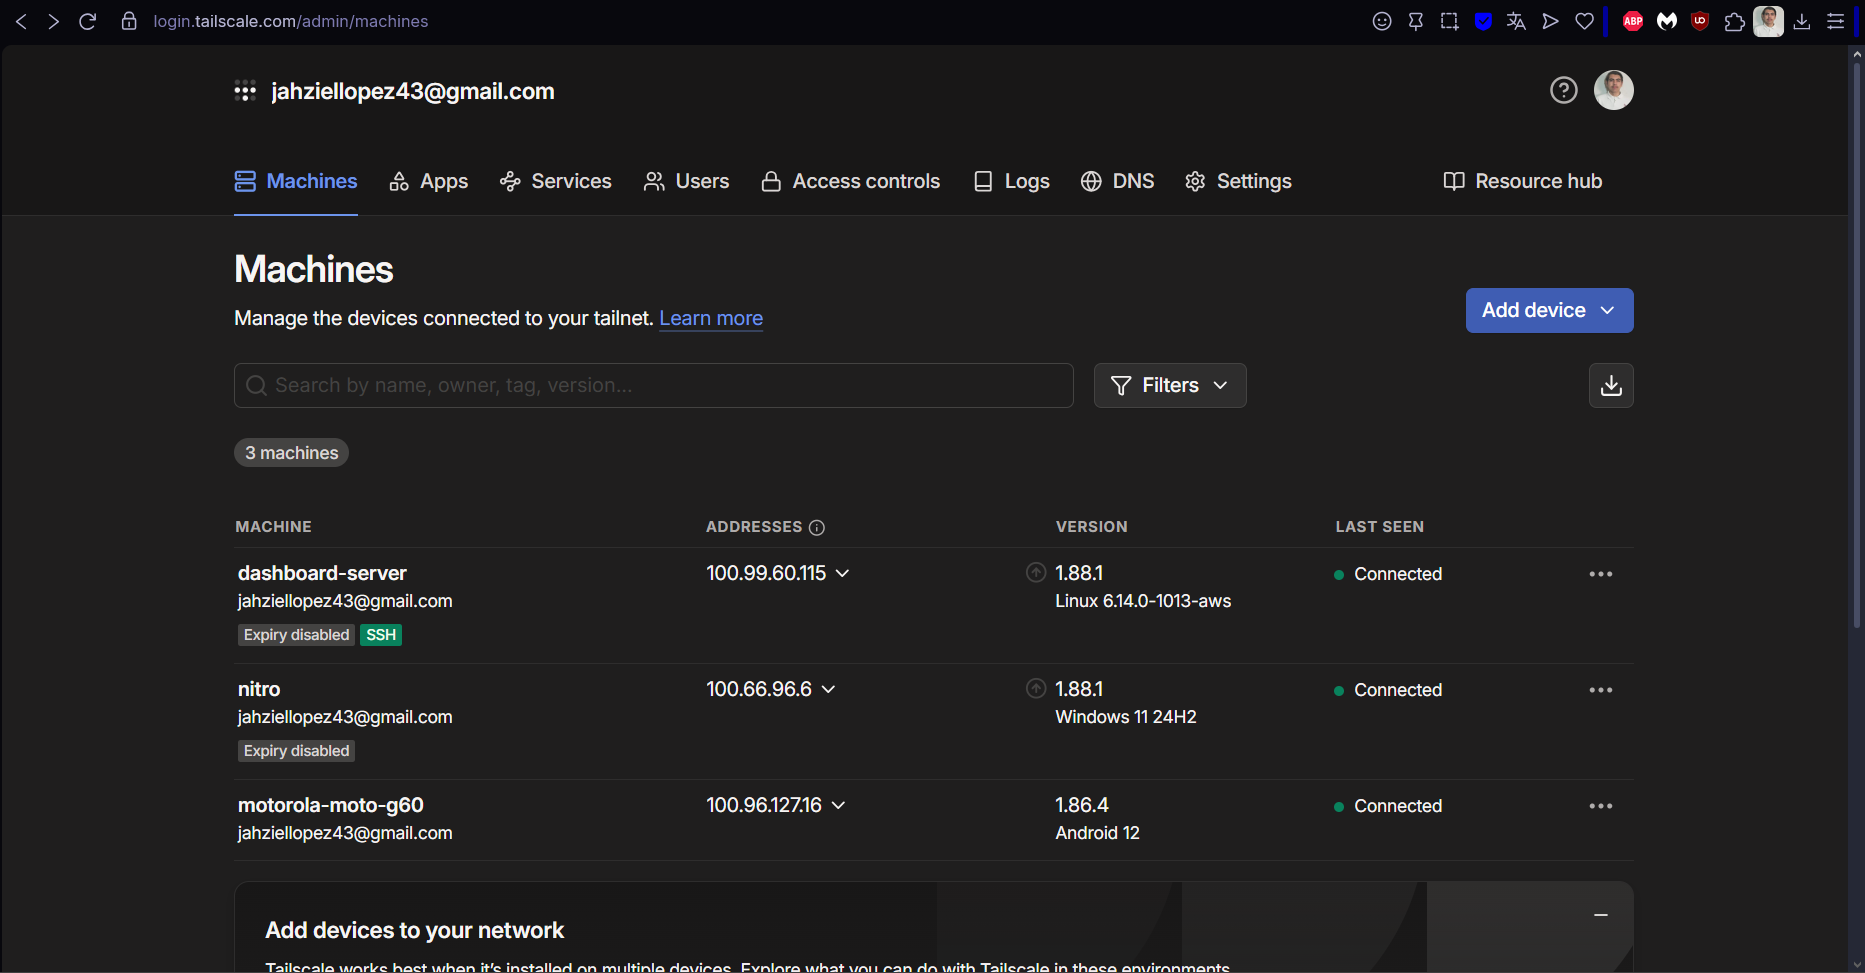This screenshot has width=1865, height=973.
Task: Click the send/play arrow toolbar icon
Action: tap(1550, 21)
